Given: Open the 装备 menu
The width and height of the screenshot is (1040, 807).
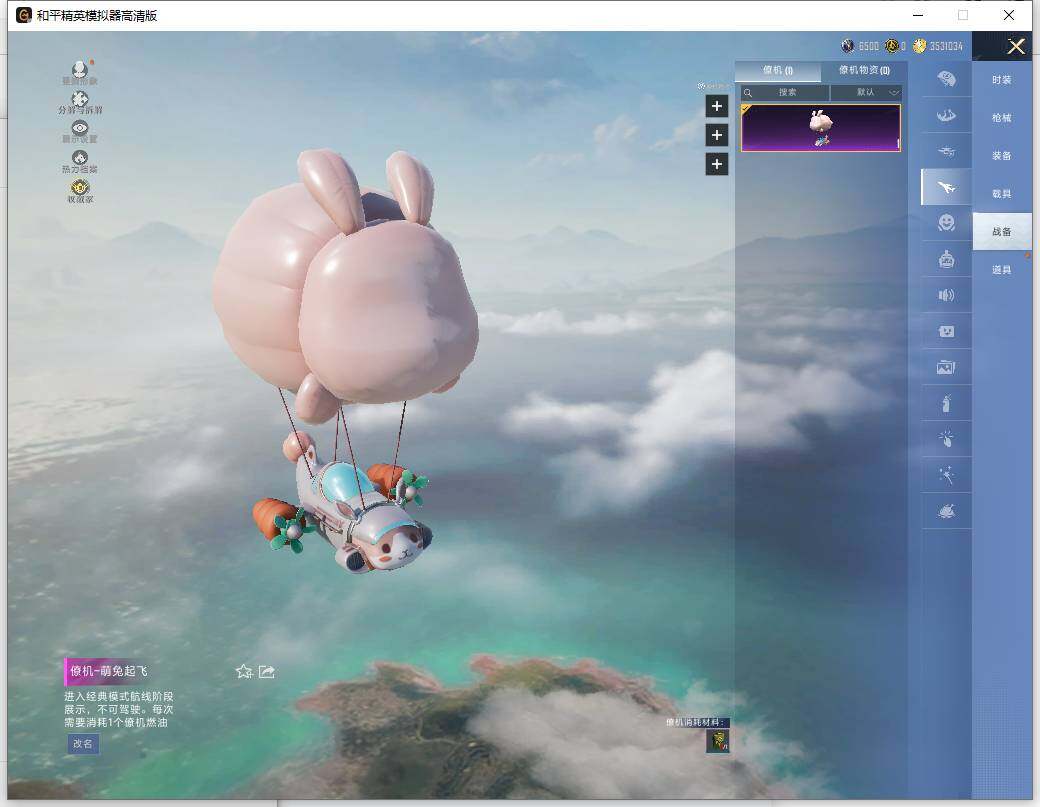Looking at the screenshot, I should coord(1002,155).
